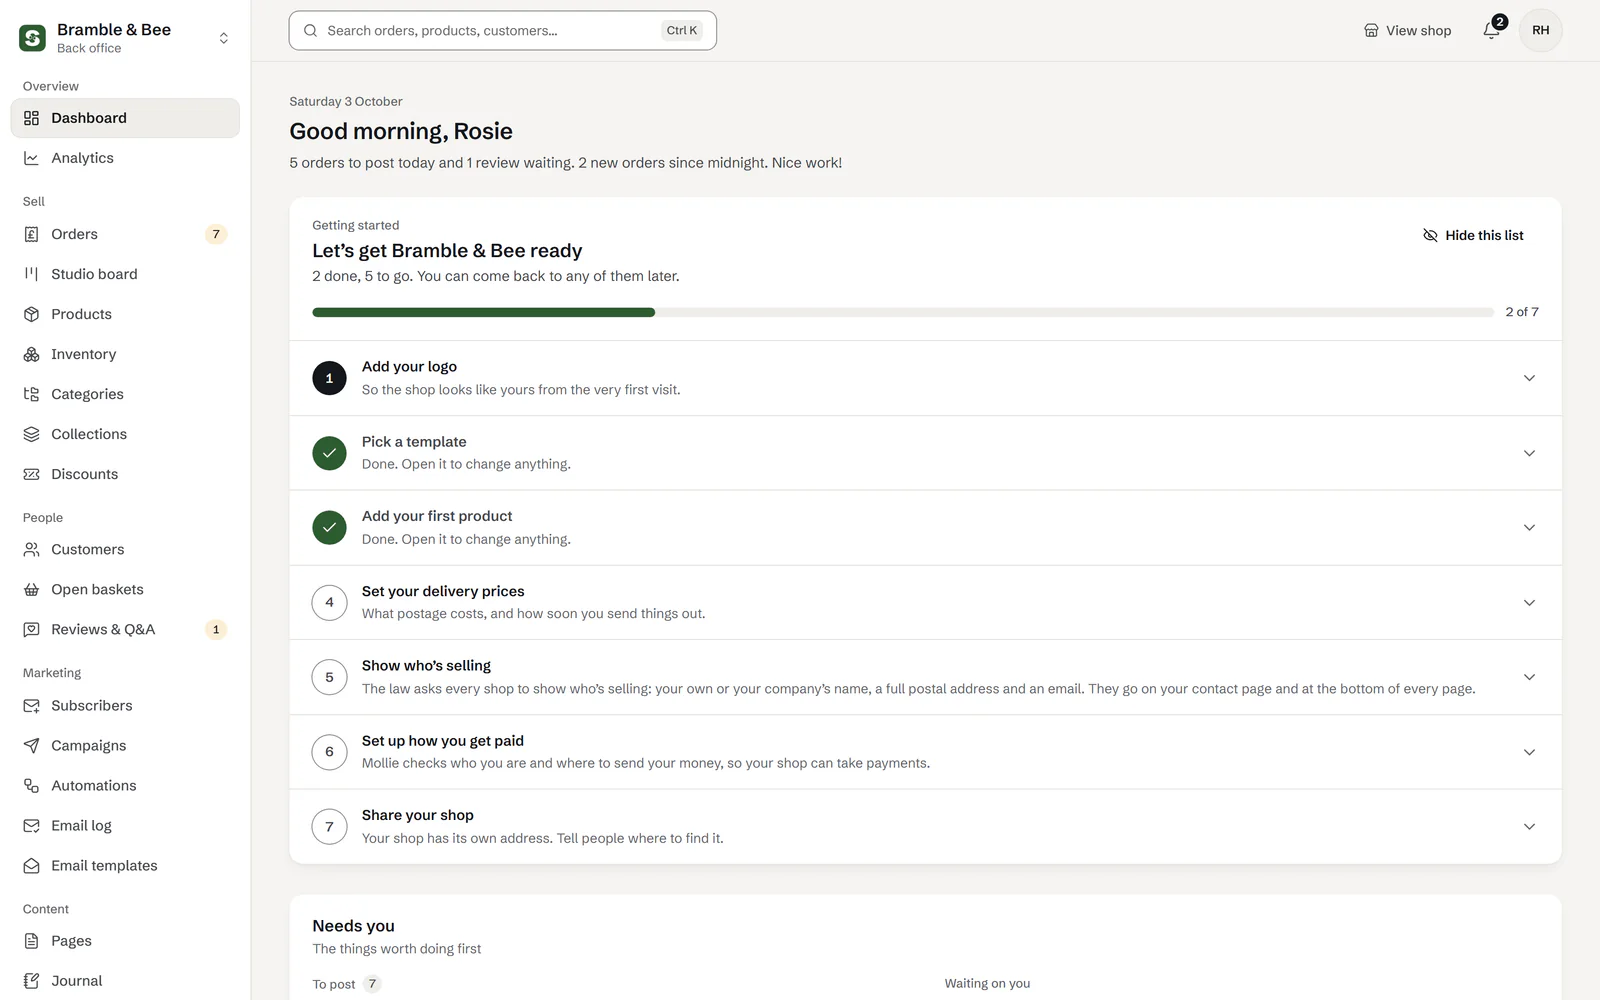This screenshot has height=1000, width=1600.
Task: Open the RH user avatar menu
Action: tap(1541, 30)
